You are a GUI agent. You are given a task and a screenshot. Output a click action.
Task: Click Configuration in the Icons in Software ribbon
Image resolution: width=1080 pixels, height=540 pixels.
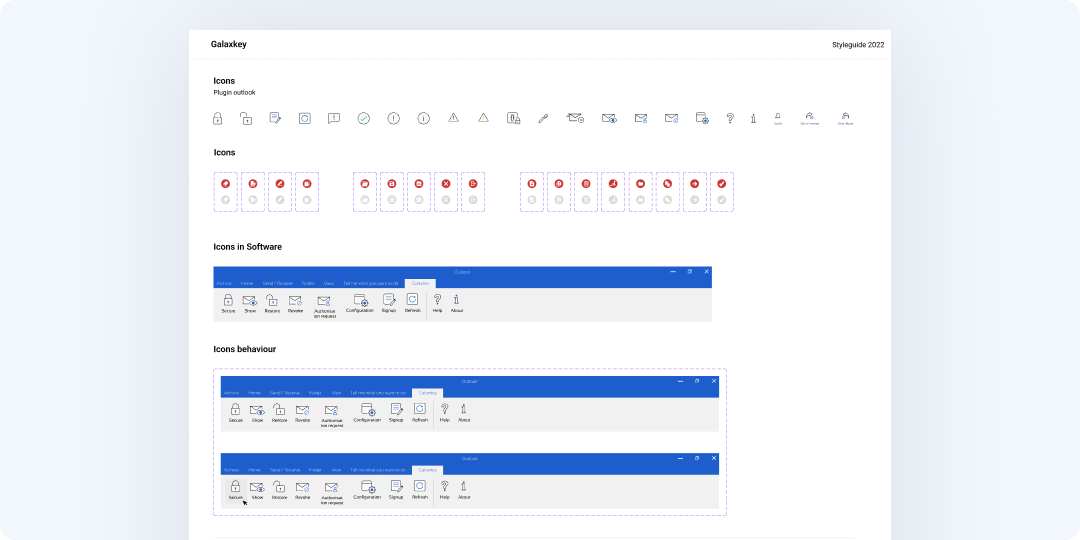[360, 304]
